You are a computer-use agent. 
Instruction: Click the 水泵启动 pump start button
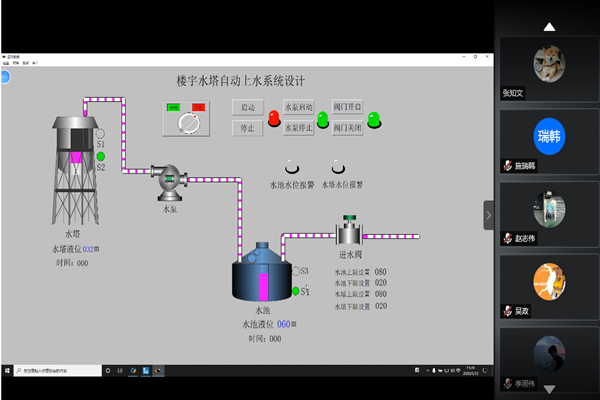299,107
